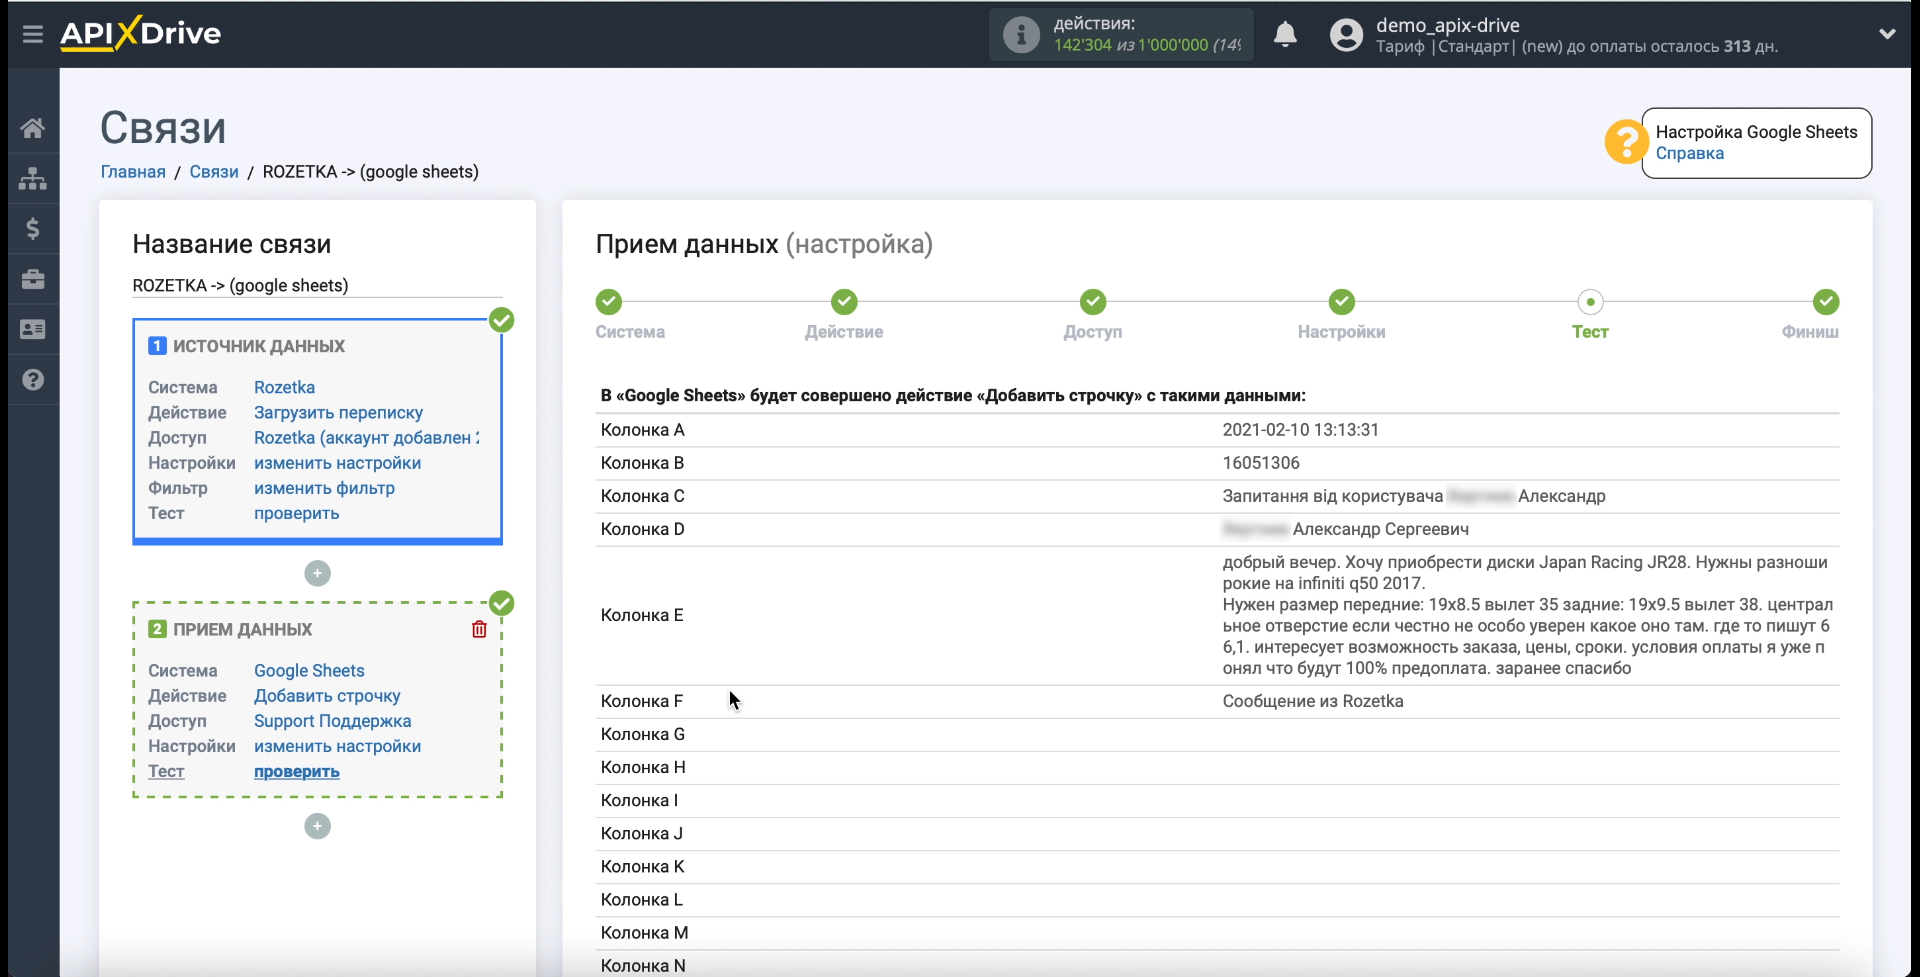
Task: Click the Действие step check circle
Action: pyautogui.click(x=844, y=302)
